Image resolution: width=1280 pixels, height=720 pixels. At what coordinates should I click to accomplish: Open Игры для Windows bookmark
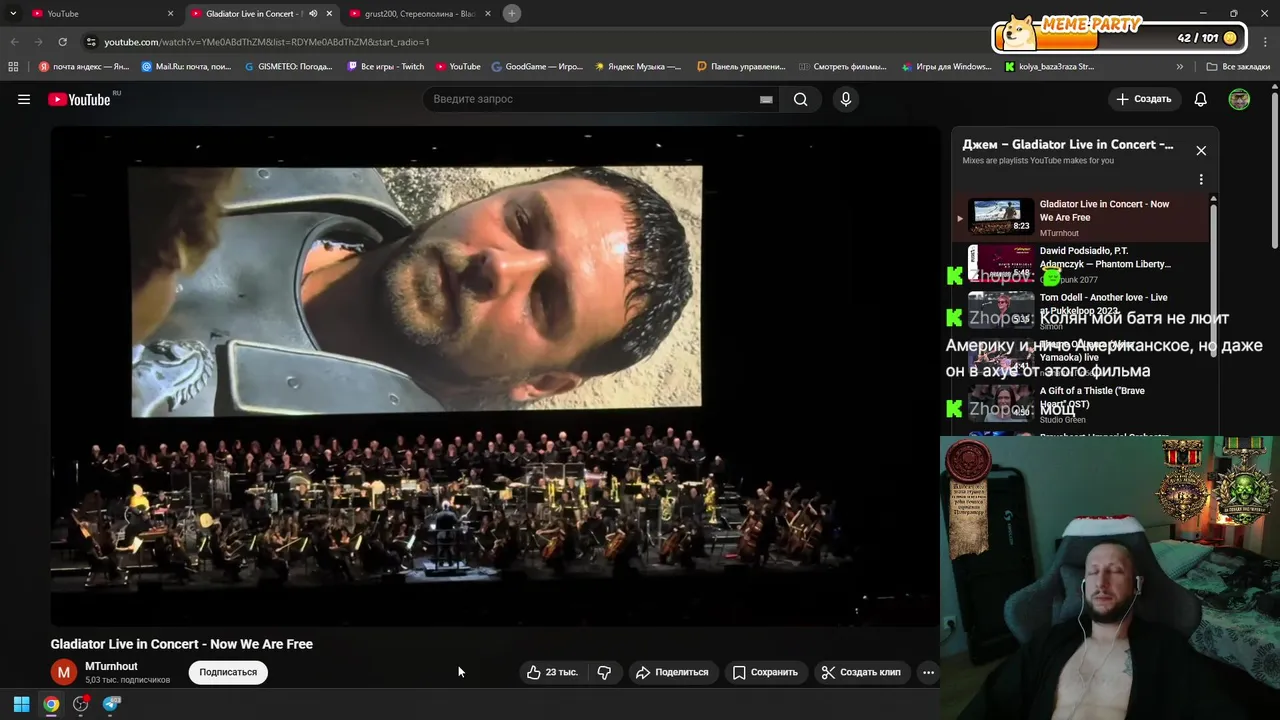945,67
